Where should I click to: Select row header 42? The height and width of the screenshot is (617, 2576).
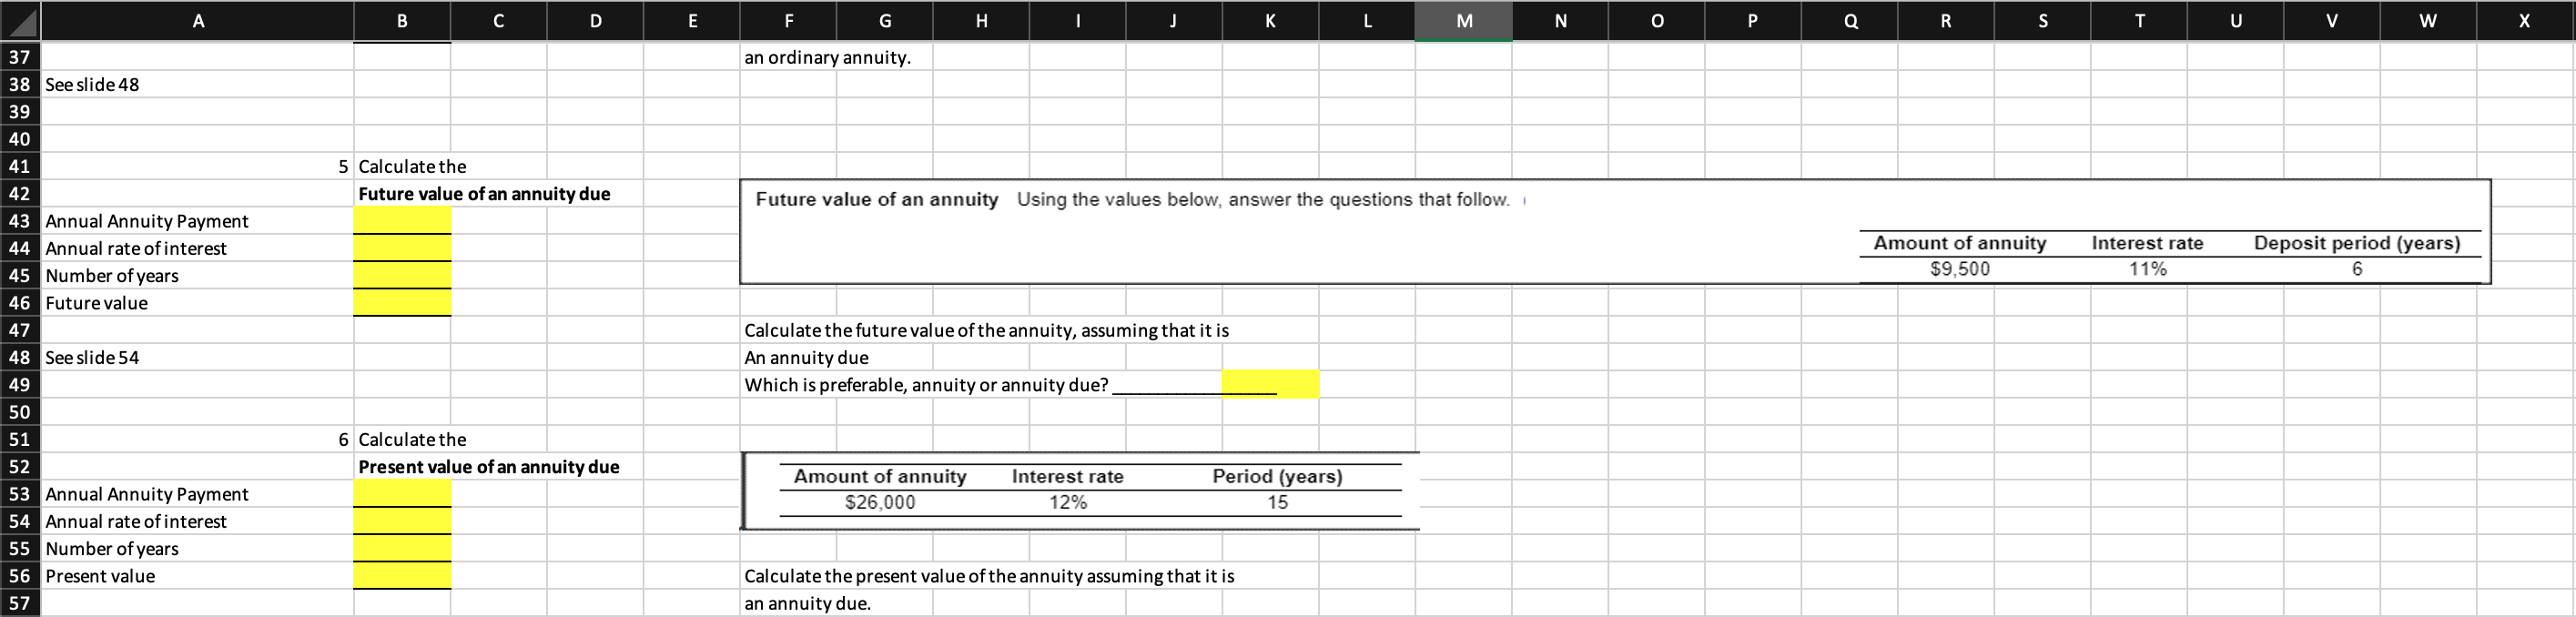click(18, 193)
